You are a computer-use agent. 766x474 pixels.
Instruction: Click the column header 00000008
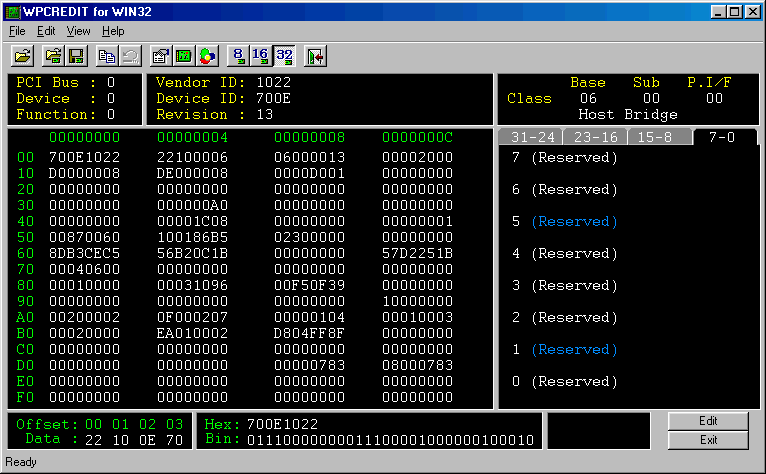click(309, 137)
